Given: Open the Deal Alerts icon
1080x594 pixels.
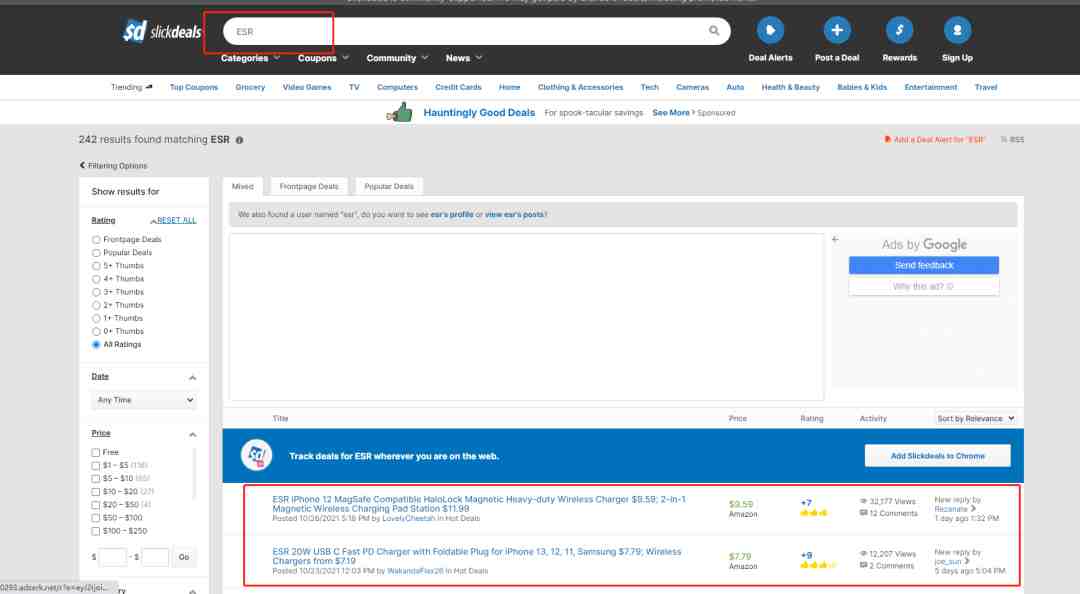Looking at the screenshot, I should (x=770, y=30).
